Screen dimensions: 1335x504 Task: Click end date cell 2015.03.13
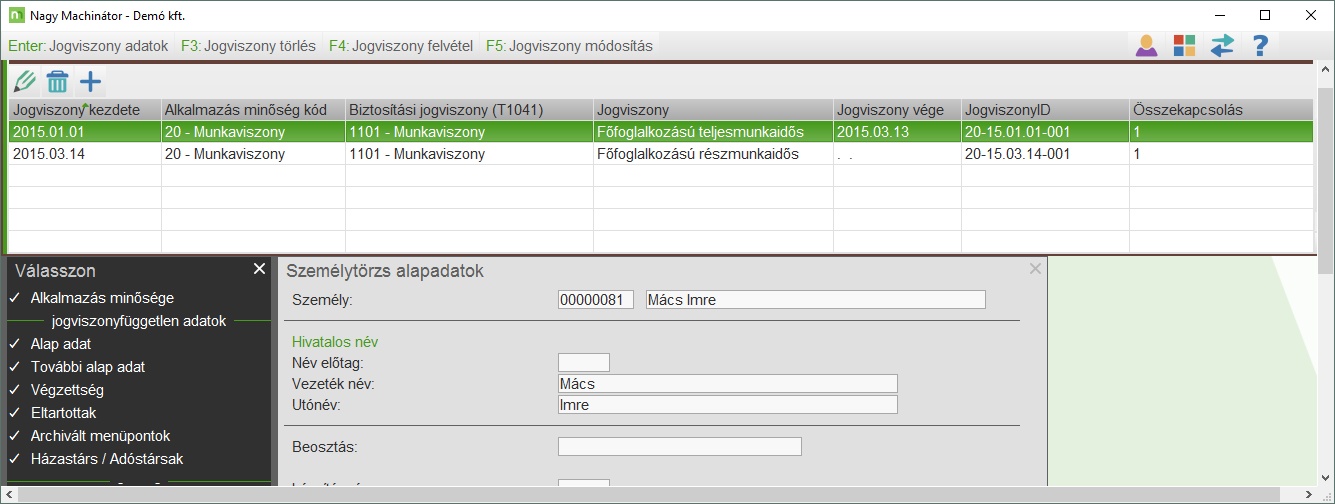(x=897, y=132)
